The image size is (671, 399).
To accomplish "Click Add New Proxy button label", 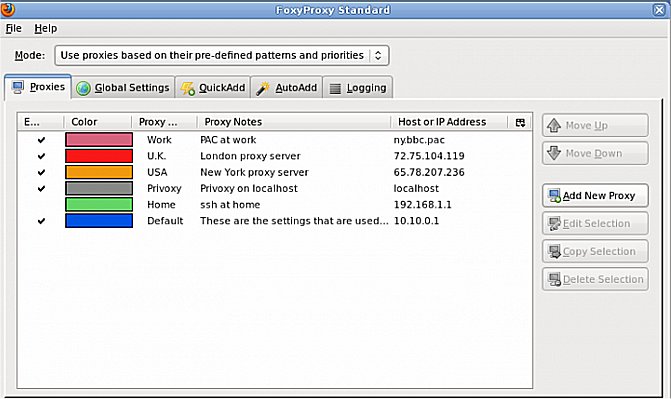I will point(599,196).
